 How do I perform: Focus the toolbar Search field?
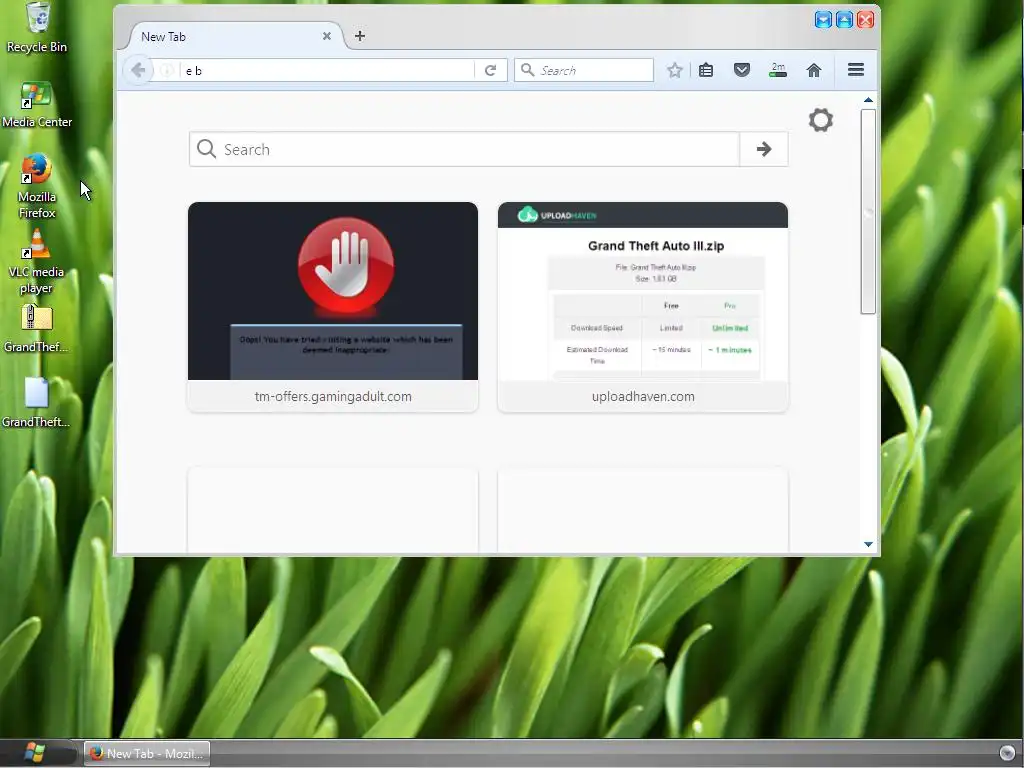584,71
